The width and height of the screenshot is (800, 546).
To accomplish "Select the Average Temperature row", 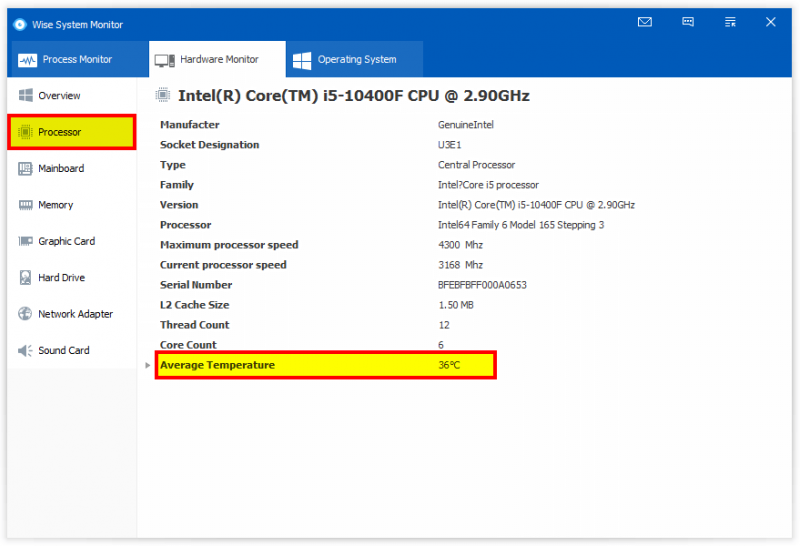I will coord(326,365).
